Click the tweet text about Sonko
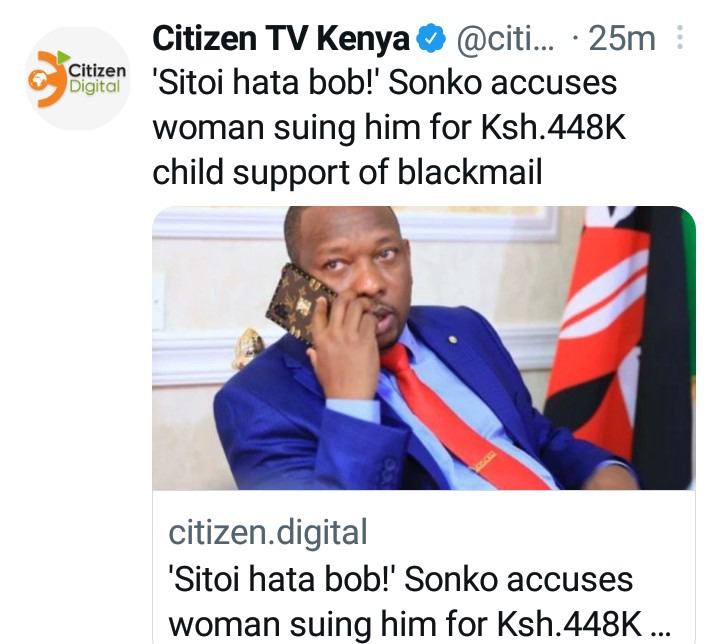Screen dimensions: 720x644 389,128
